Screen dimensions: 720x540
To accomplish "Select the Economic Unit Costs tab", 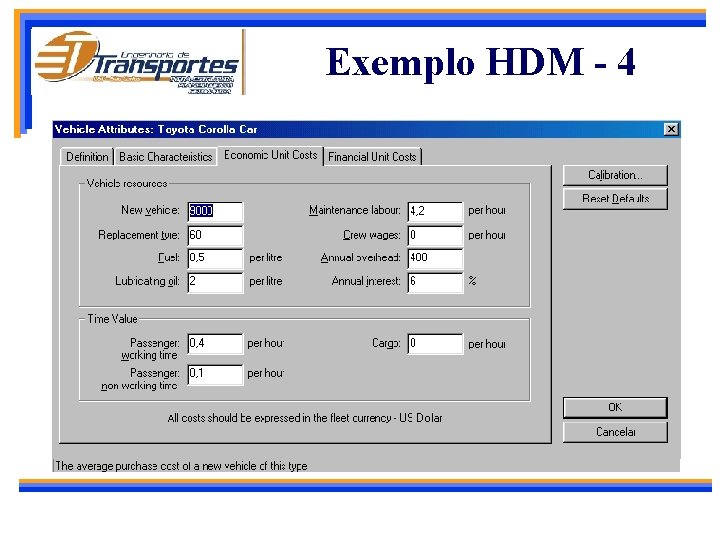I will pyautogui.click(x=270, y=155).
